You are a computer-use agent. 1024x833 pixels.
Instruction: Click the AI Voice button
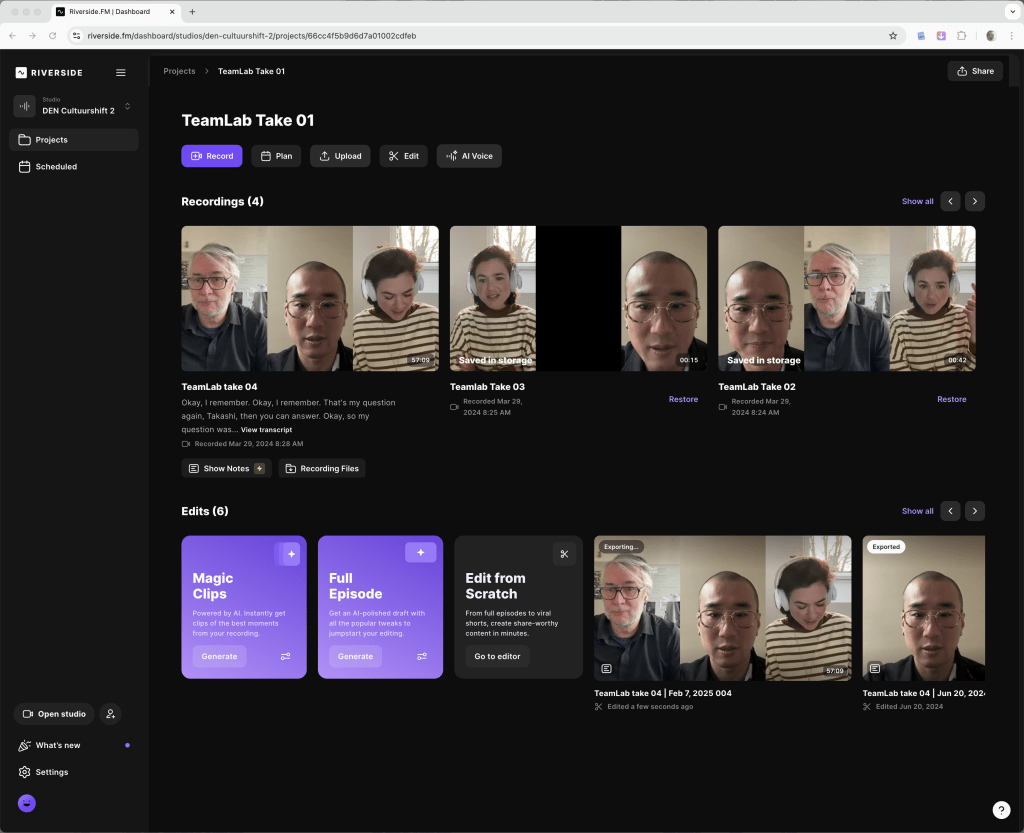click(x=469, y=156)
